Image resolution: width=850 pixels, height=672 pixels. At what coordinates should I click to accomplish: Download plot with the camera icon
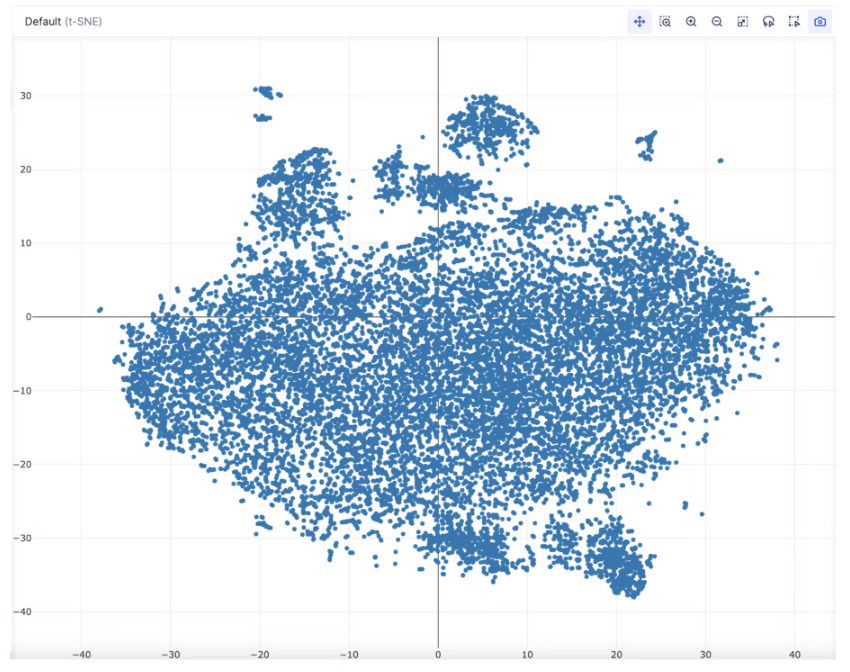(x=820, y=22)
